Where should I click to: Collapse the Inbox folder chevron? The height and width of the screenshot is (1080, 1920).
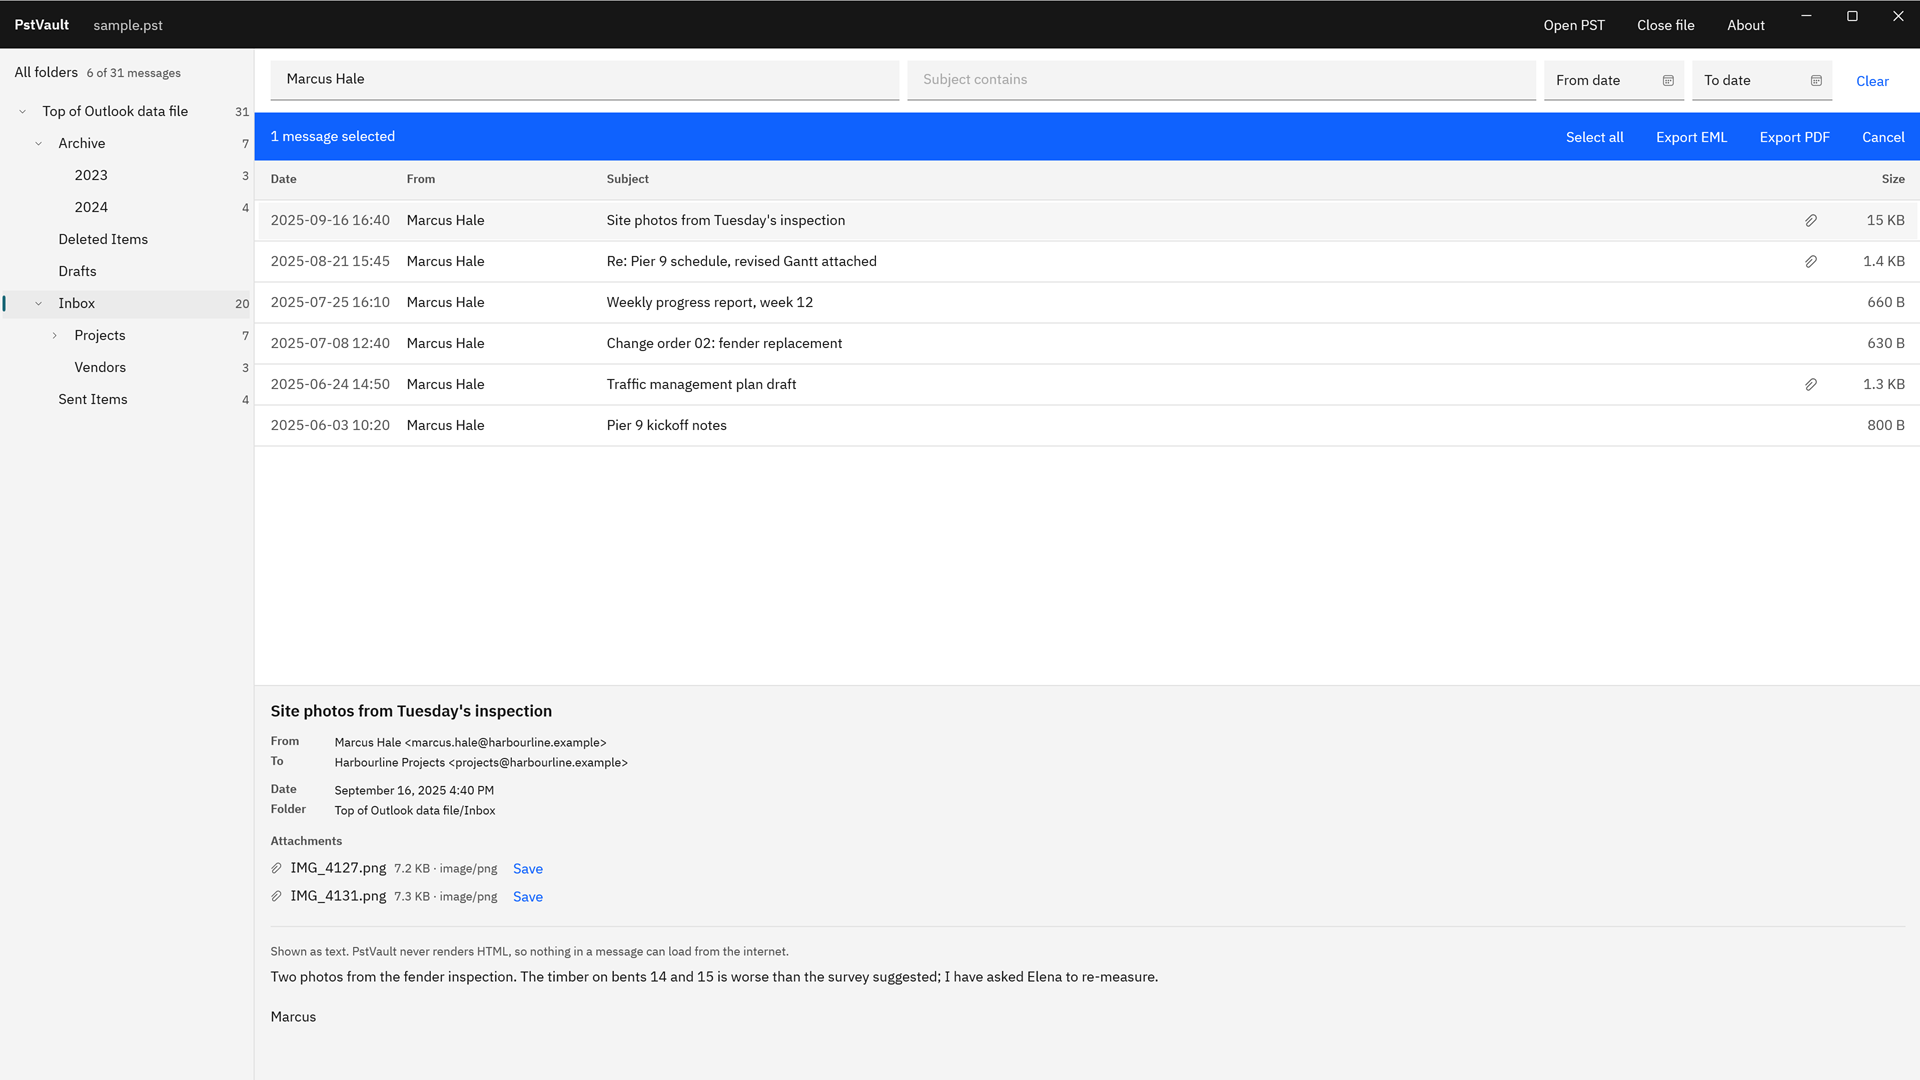(39, 304)
